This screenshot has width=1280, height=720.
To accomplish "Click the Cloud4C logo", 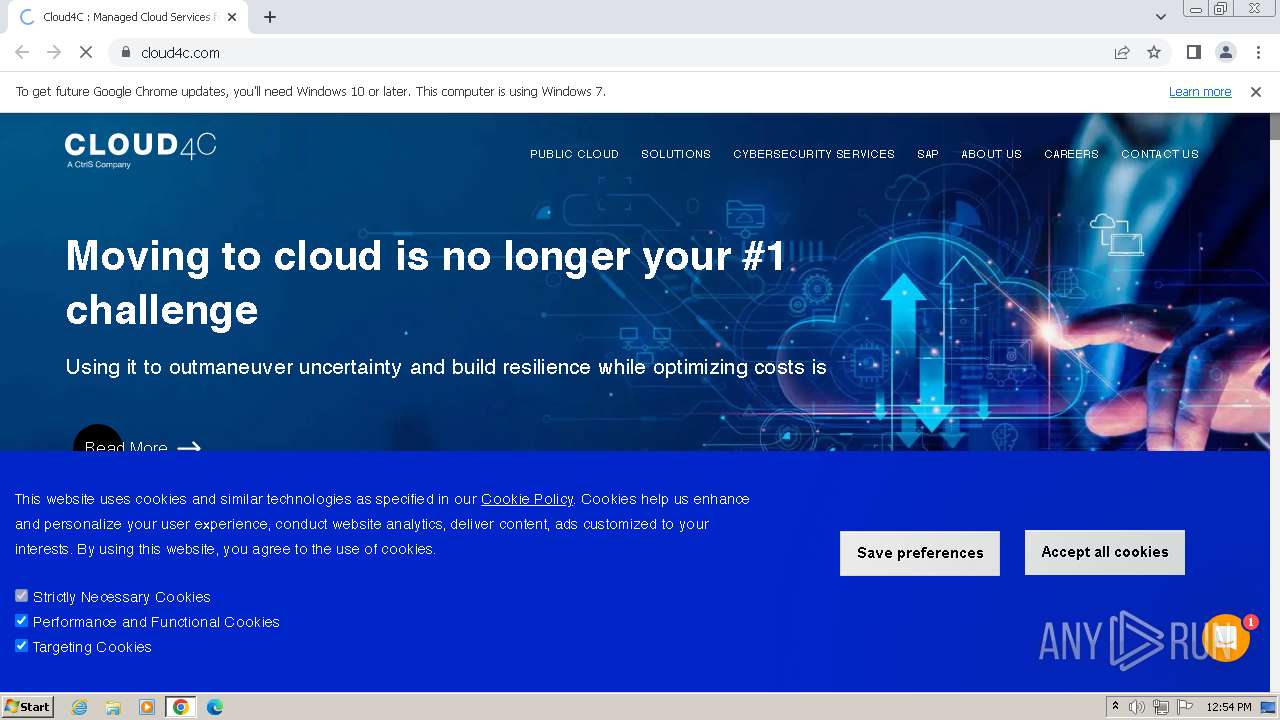I will 140,150.
